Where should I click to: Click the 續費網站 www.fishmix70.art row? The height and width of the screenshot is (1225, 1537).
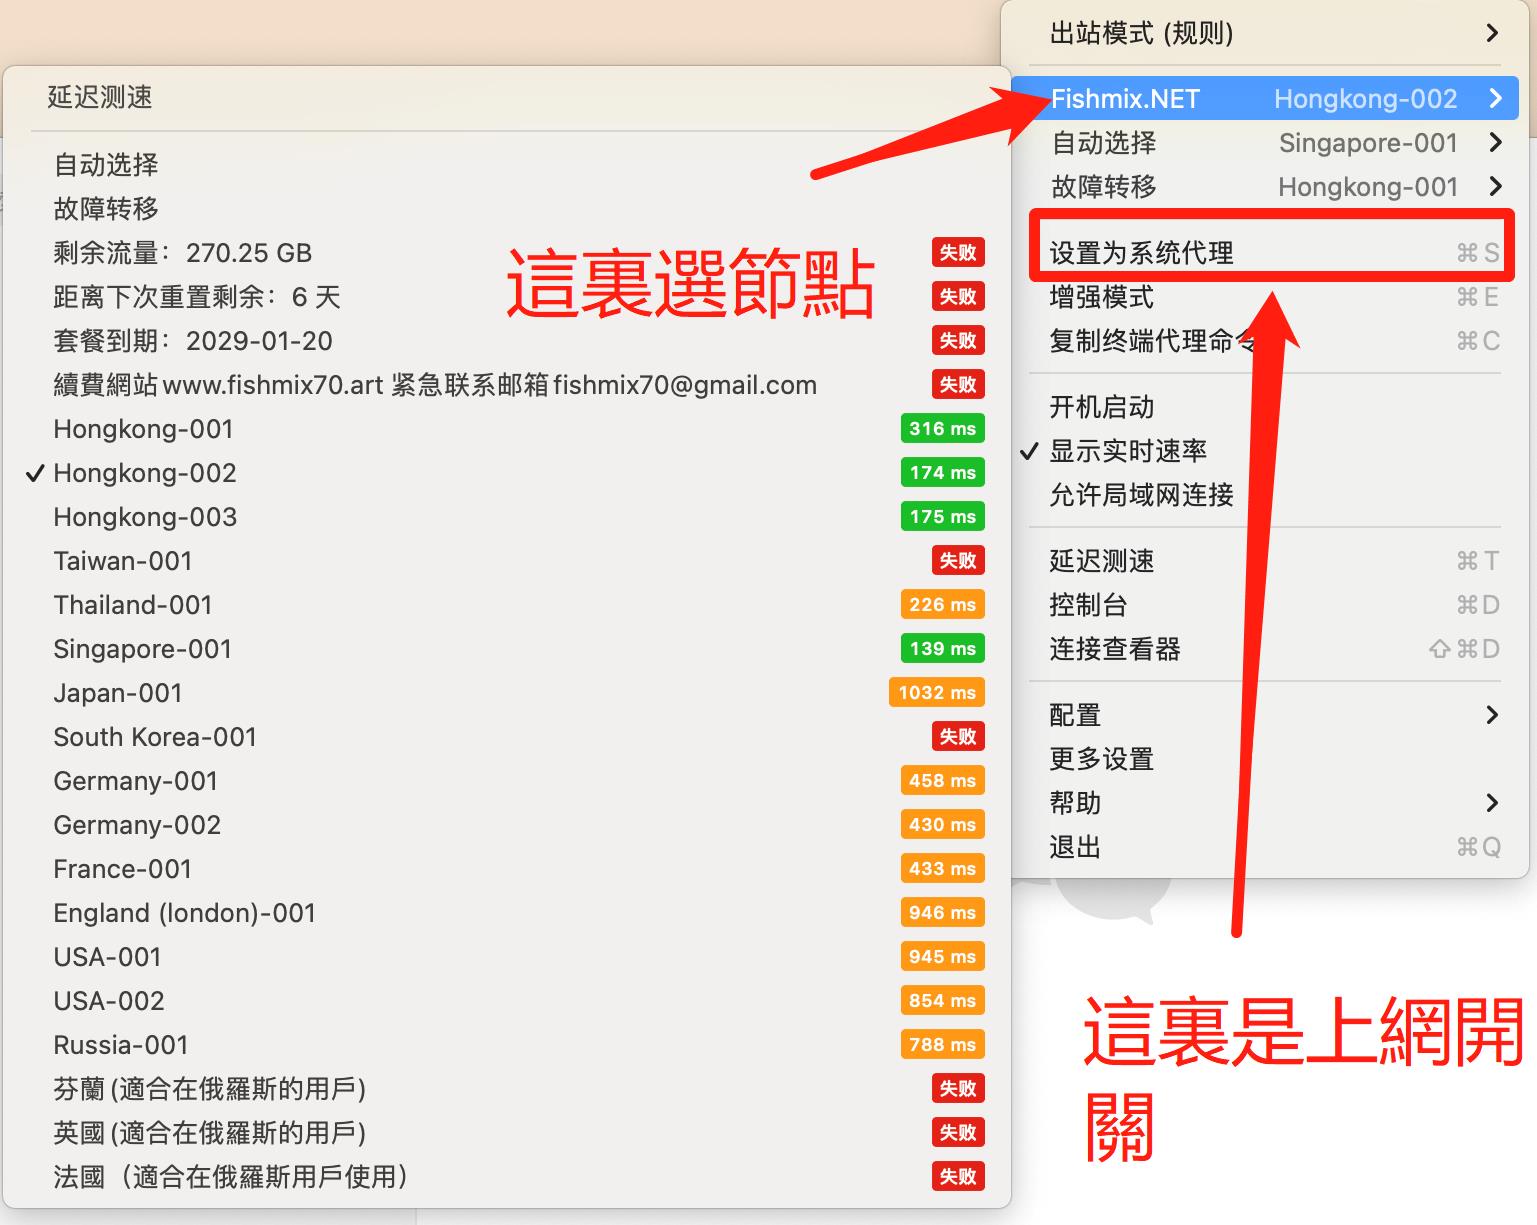[x=506, y=385]
